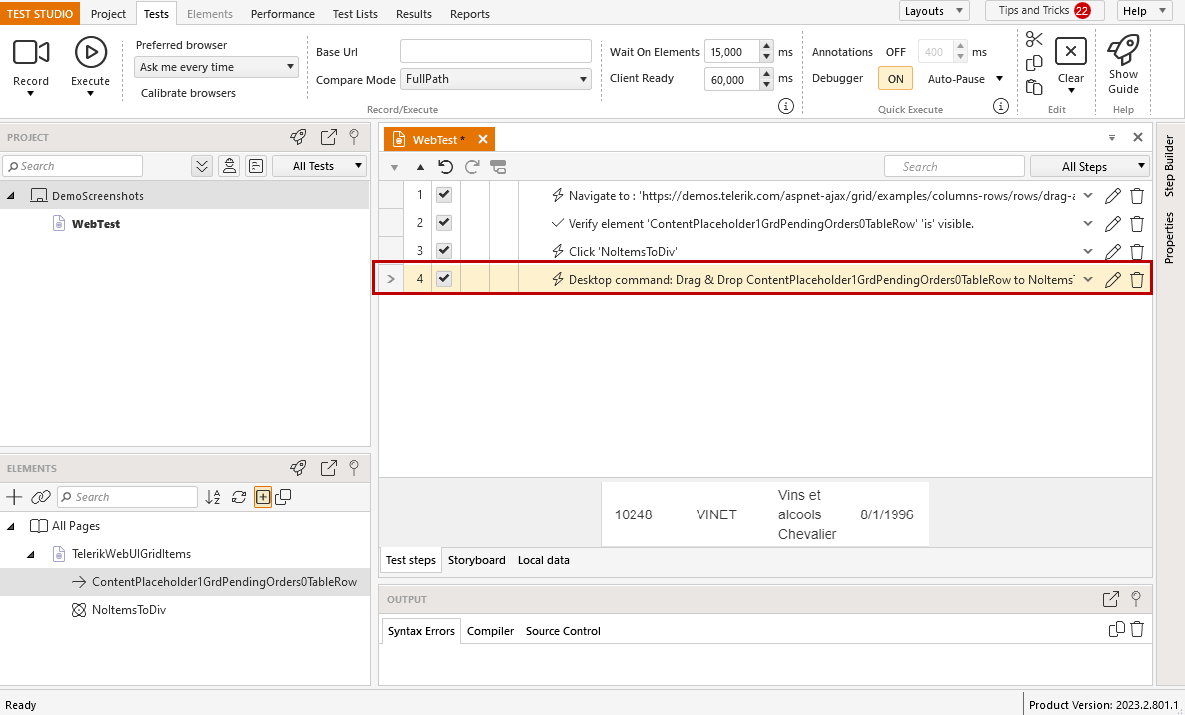
Task: Open the Preferred browser dropdown
Action: pyautogui.click(x=216, y=67)
